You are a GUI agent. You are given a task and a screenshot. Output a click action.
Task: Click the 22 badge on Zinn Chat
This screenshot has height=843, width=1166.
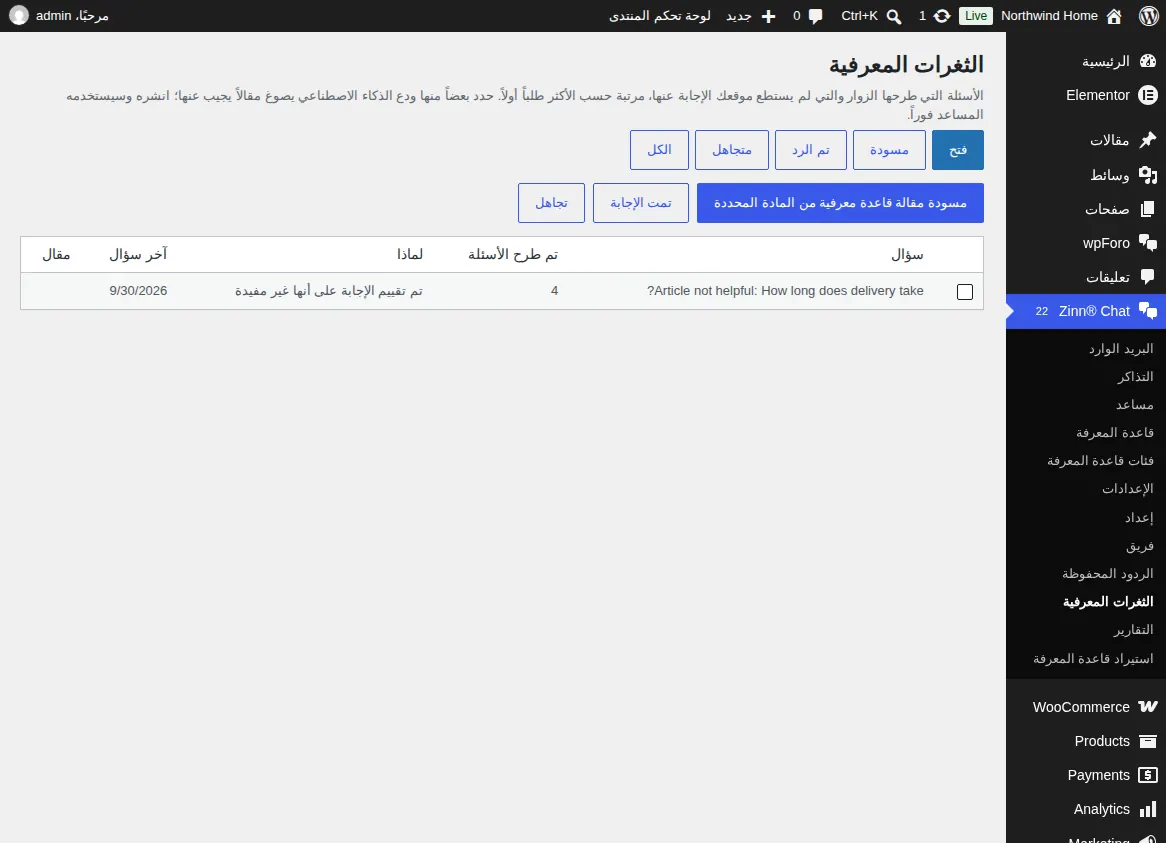[x=1041, y=311]
